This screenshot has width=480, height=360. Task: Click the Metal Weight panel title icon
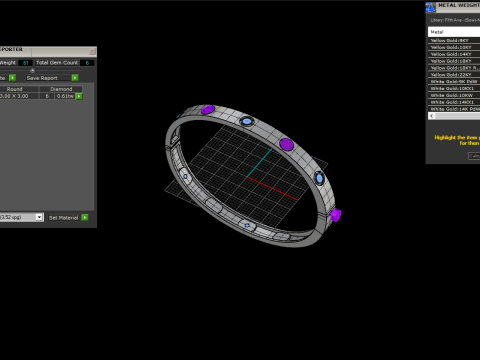point(430,7)
